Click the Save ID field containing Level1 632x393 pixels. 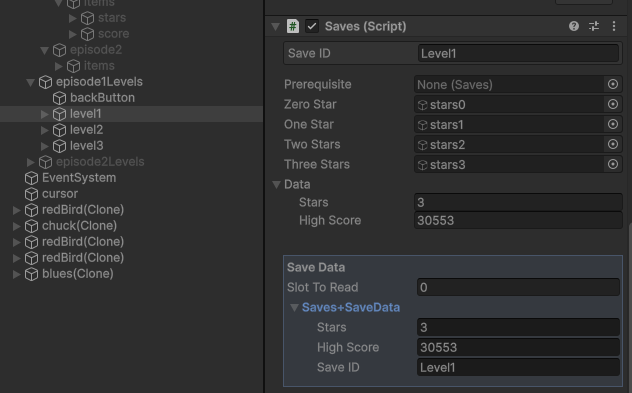518,53
